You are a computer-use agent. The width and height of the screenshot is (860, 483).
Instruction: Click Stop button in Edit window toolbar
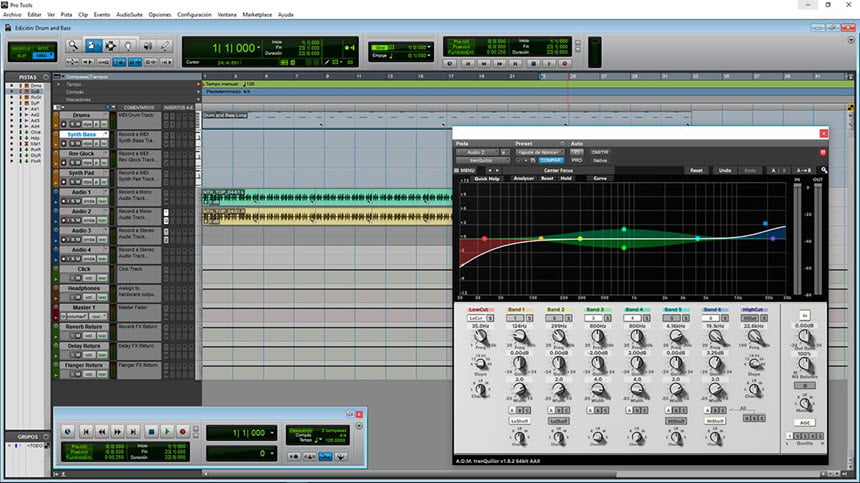pyautogui.click(x=533, y=64)
